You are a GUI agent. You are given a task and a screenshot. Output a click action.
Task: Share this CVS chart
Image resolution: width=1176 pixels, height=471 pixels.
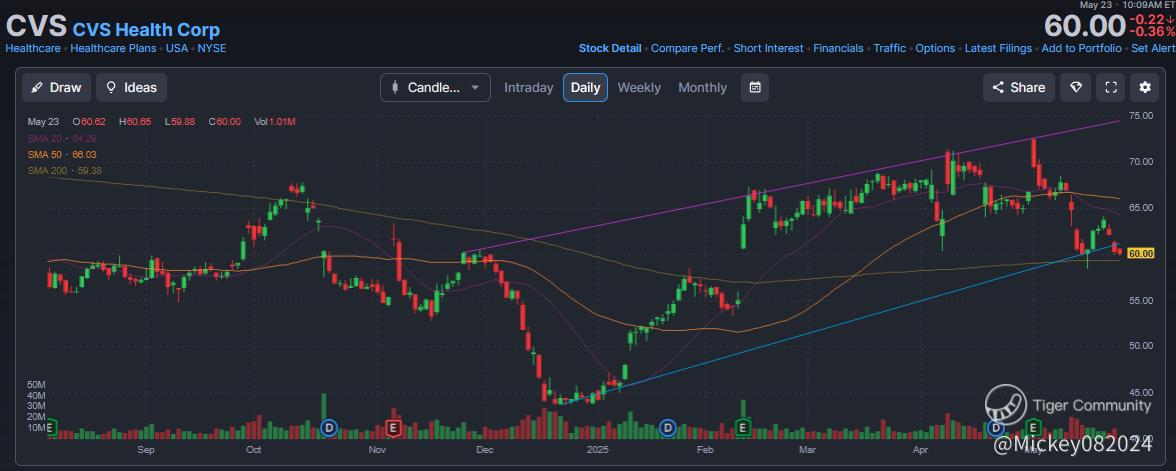click(x=1018, y=88)
